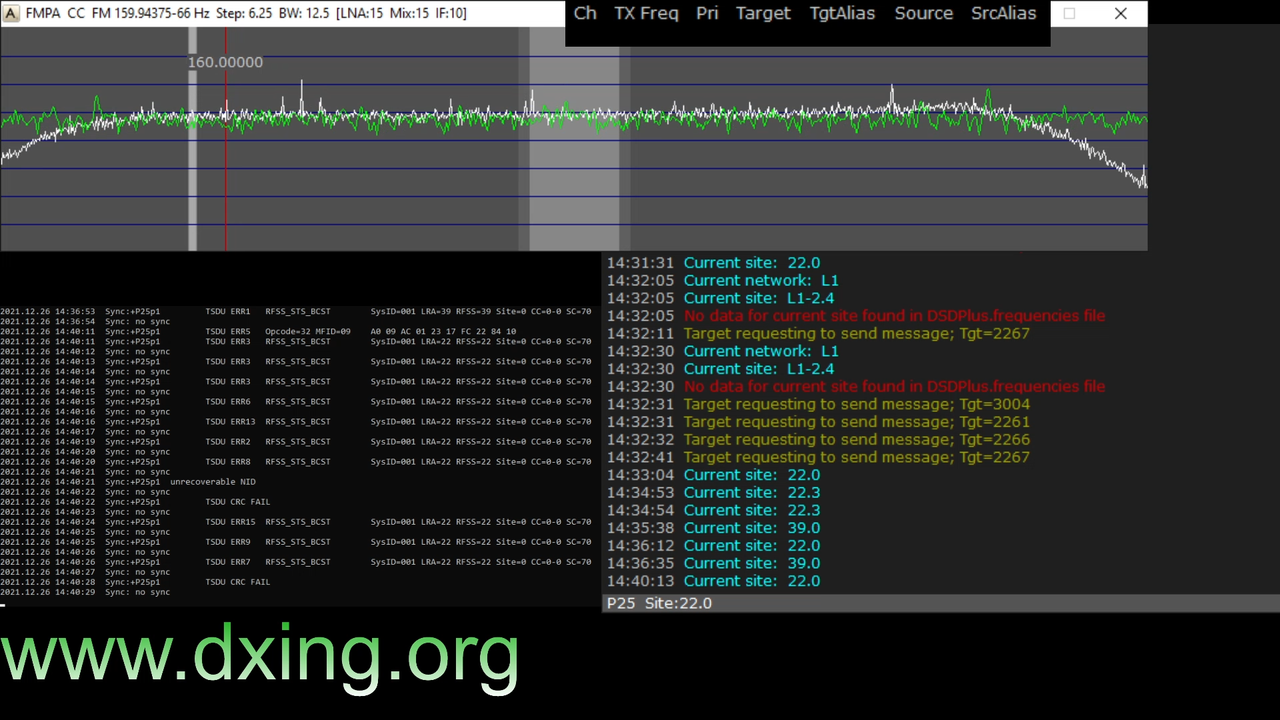Click the light gray highlighted band in spectrum
The height and width of the screenshot is (720, 1280).
click(574, 140)
